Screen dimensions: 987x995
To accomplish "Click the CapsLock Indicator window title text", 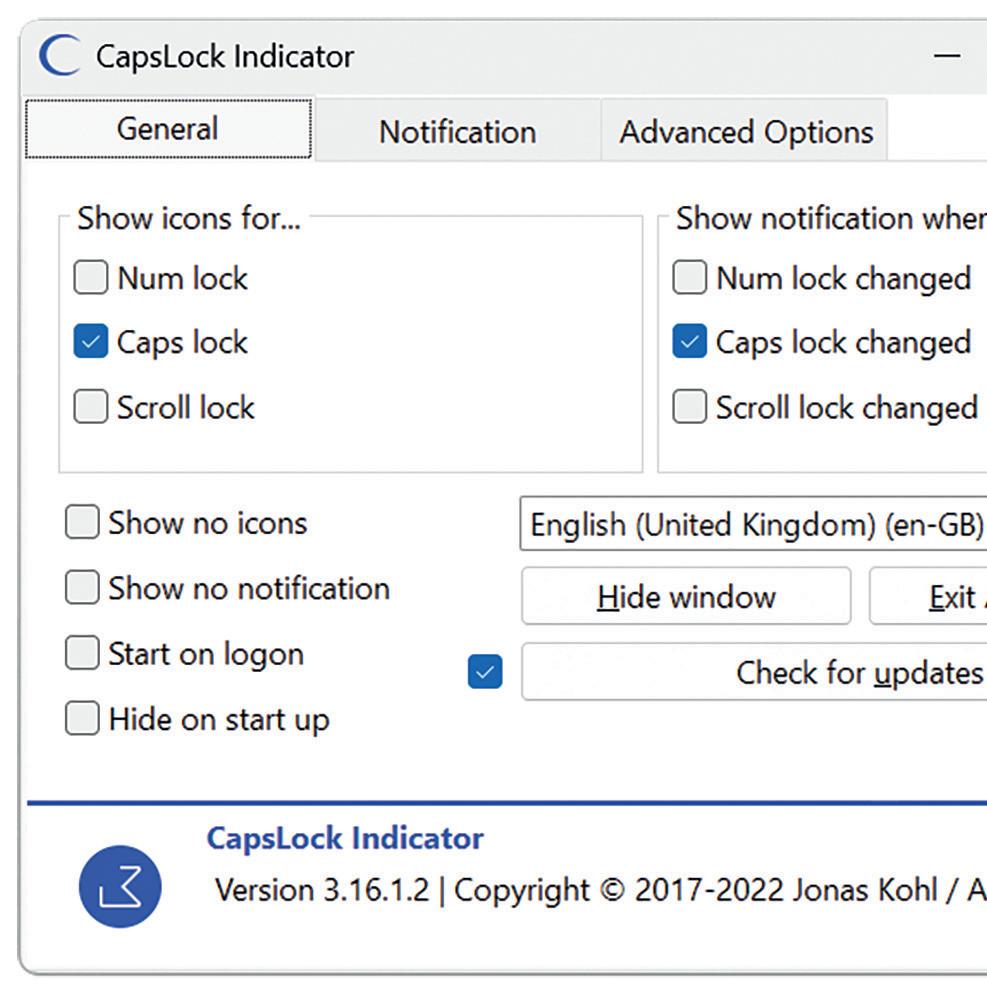I will click(x=225, y=56).
